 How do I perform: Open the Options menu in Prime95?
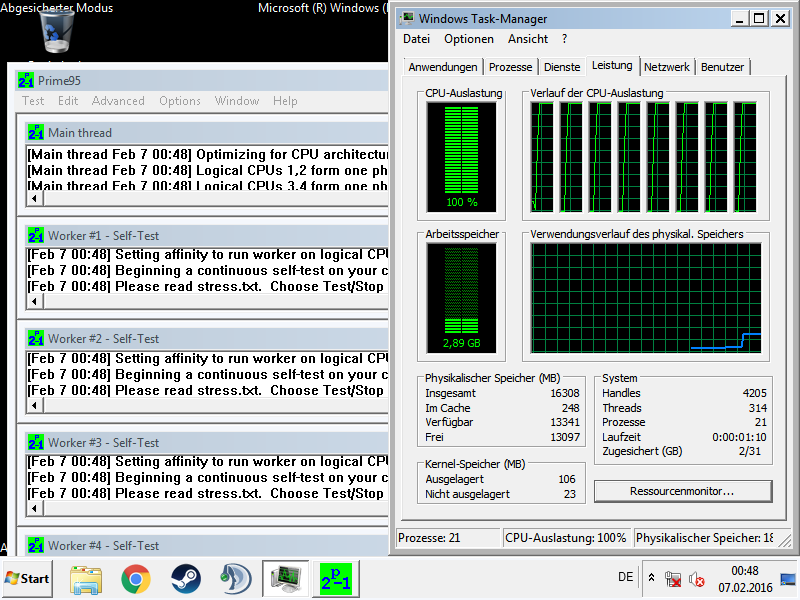(x=180, y=101)
